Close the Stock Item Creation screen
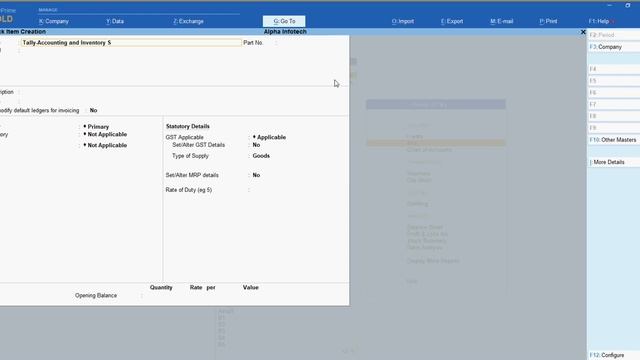Screen dimensions: 640x360 (583, 32)
